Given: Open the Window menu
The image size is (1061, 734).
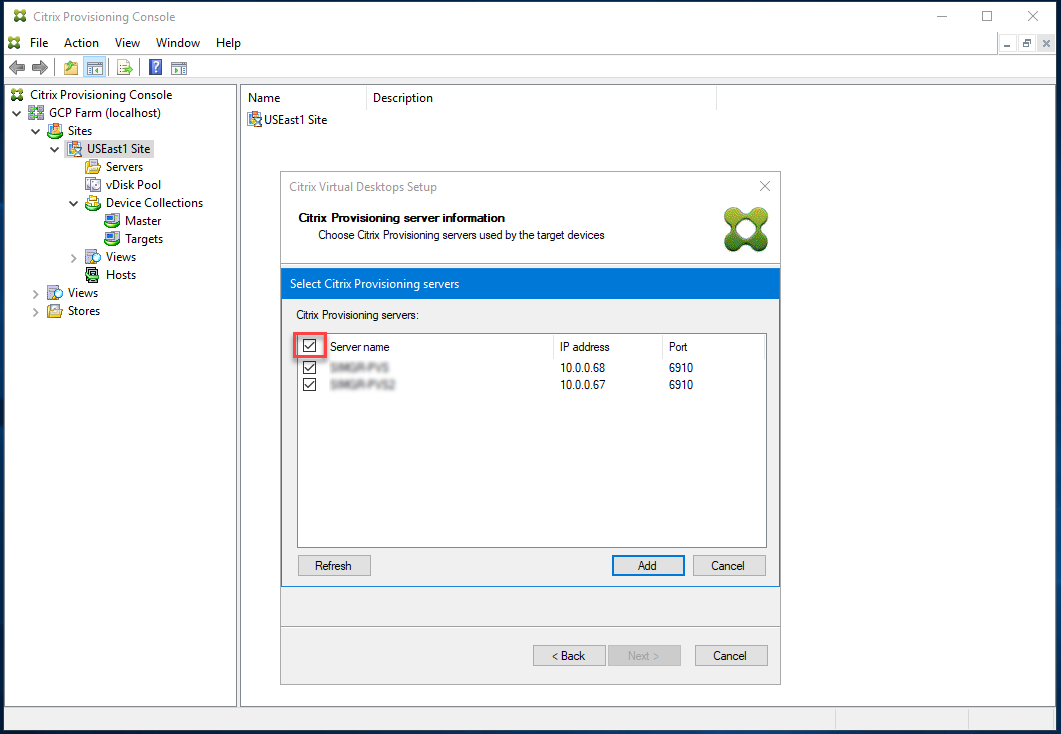Looking at the screenshot, I should coord(178,42).
